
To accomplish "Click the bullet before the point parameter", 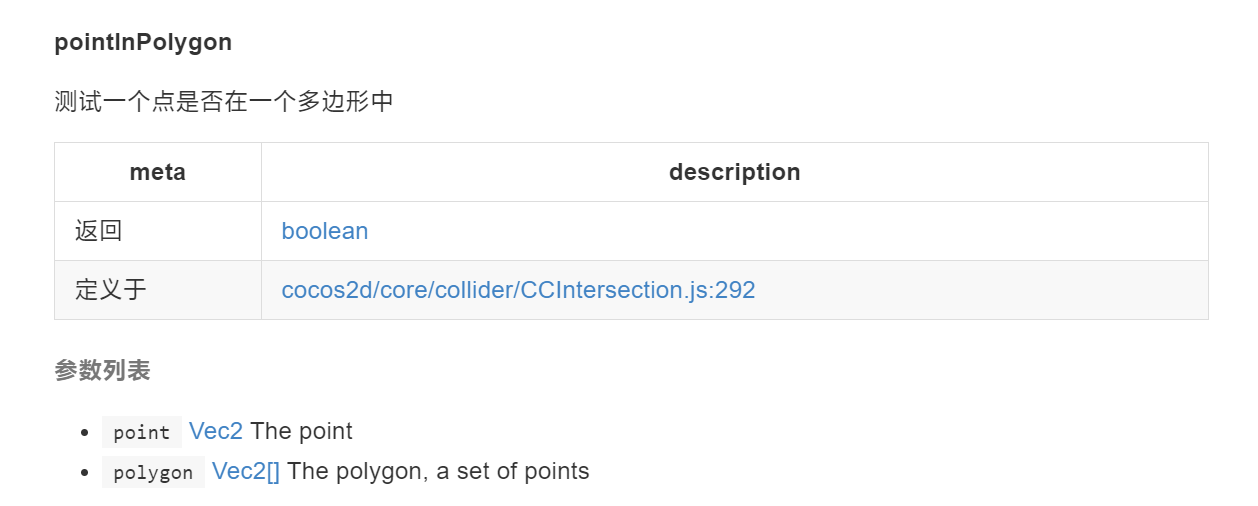I will pyautogui.click(x=85, y=432).
